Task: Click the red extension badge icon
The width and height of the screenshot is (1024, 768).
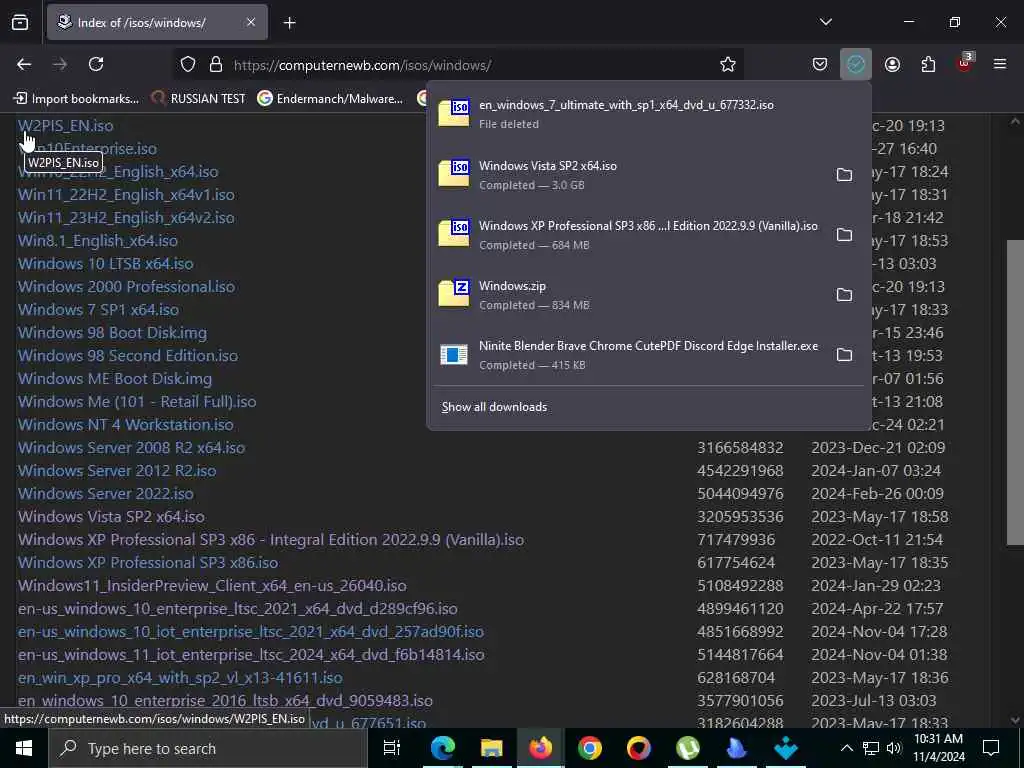Action: click(x=965, y=63)
